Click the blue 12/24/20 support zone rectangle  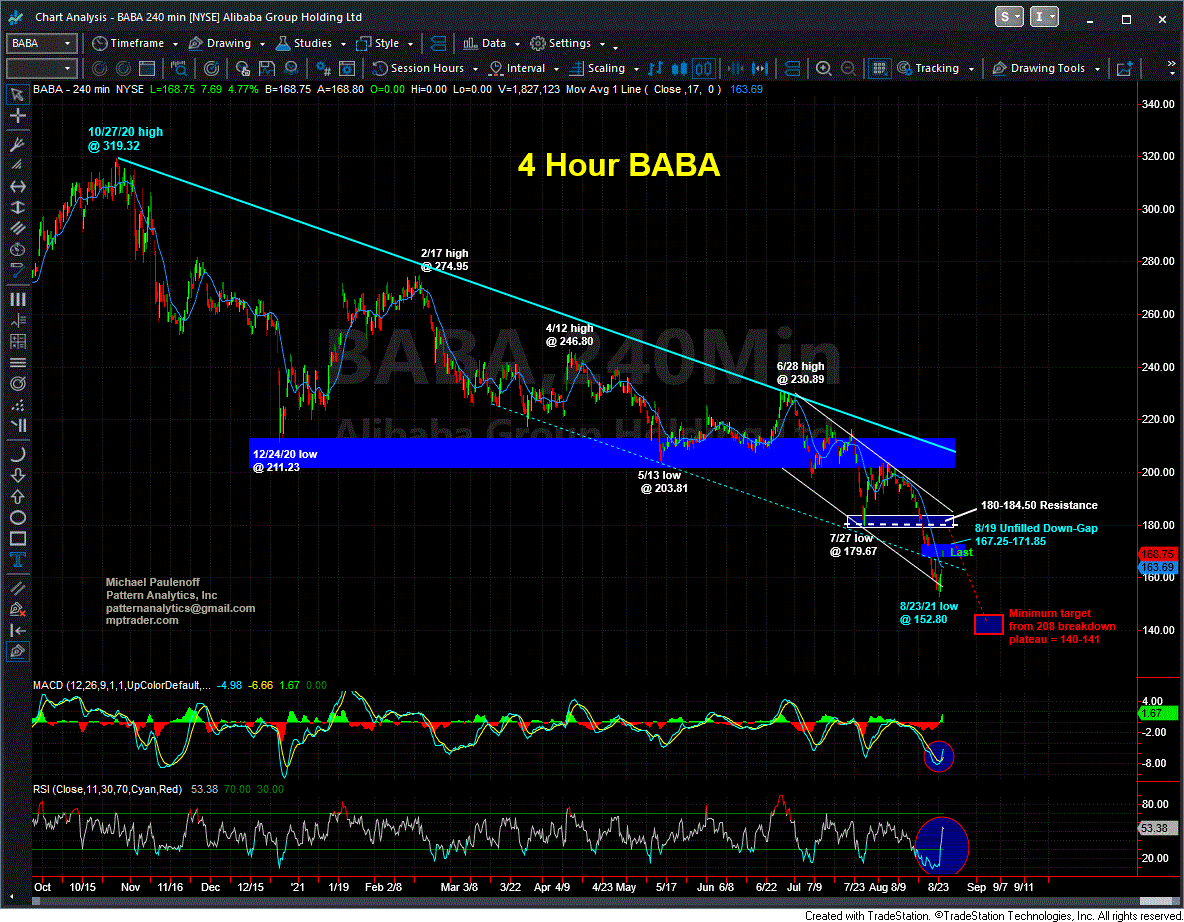pos(601,453)
